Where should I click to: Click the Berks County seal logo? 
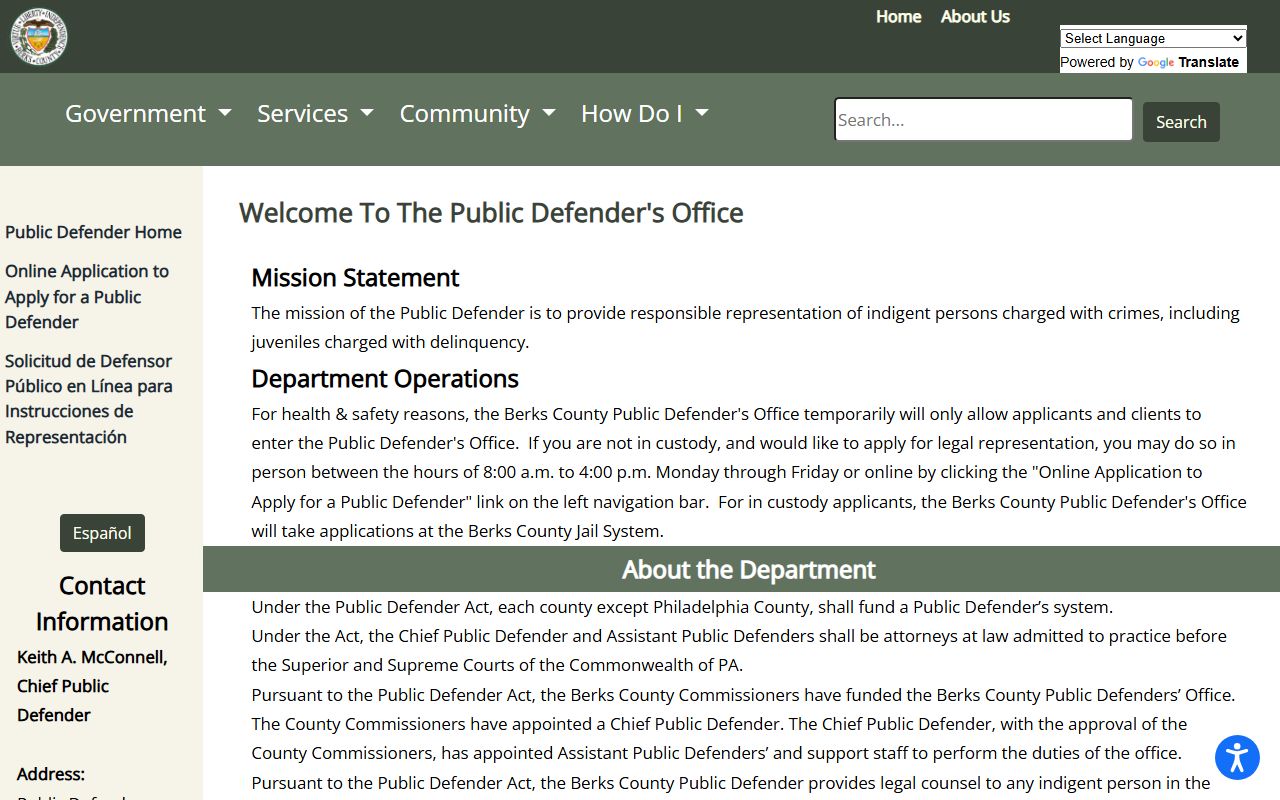39,37
